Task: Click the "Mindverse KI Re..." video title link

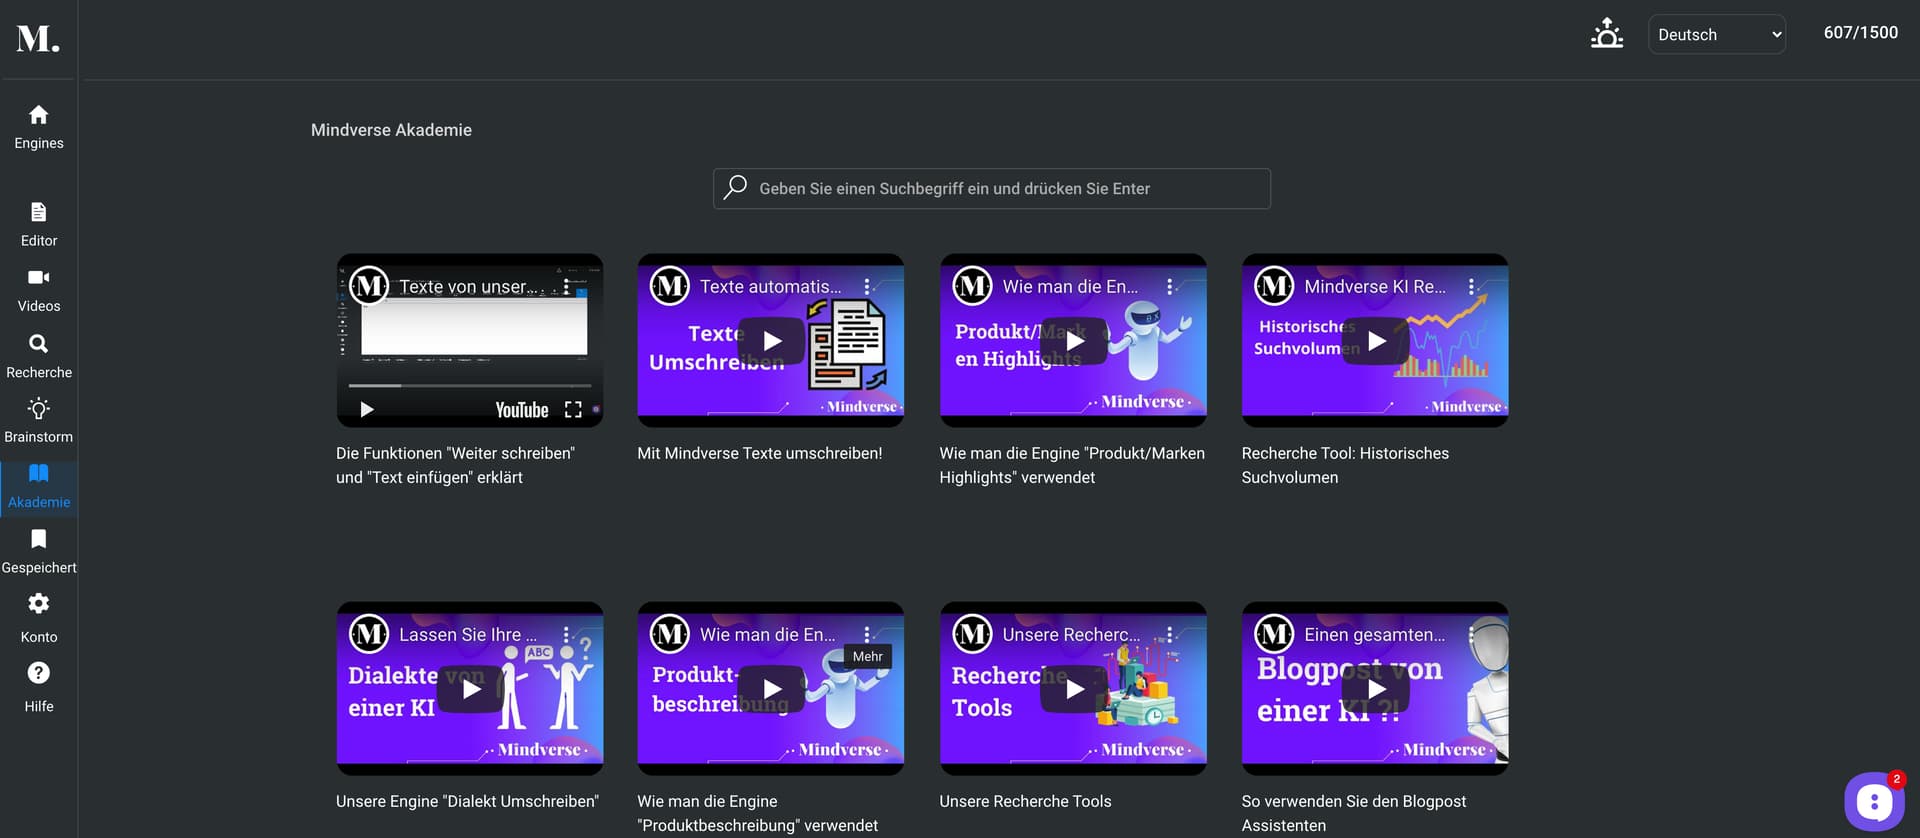Action: coord(1375,287)
